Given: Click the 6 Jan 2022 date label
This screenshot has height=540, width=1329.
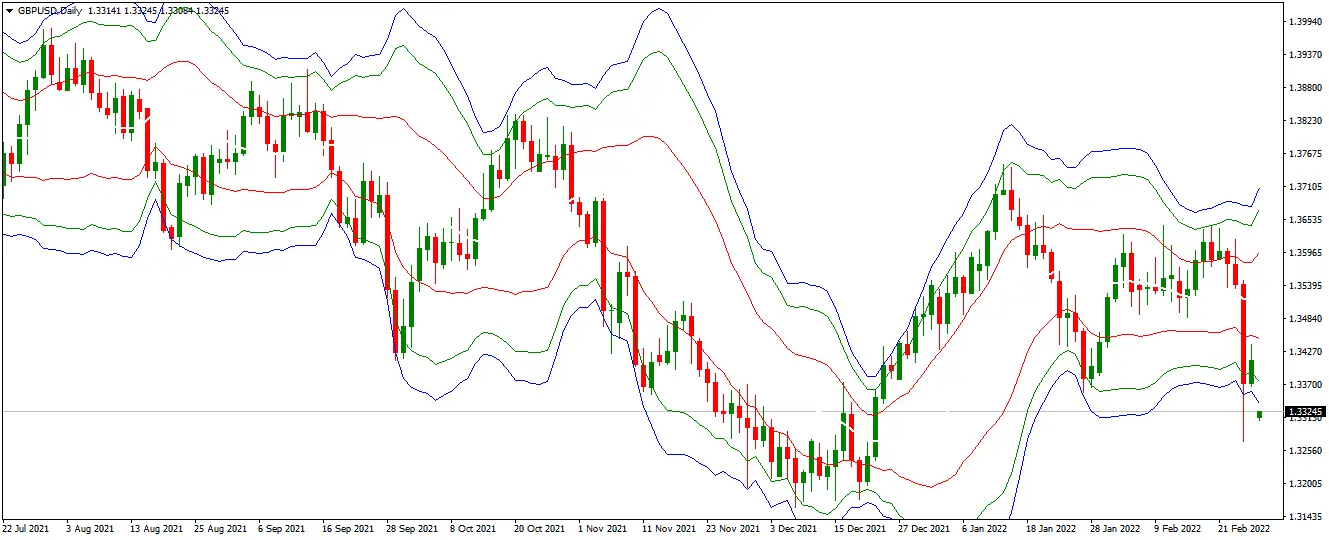Looking at the screenshot, I should coord(985,528).
